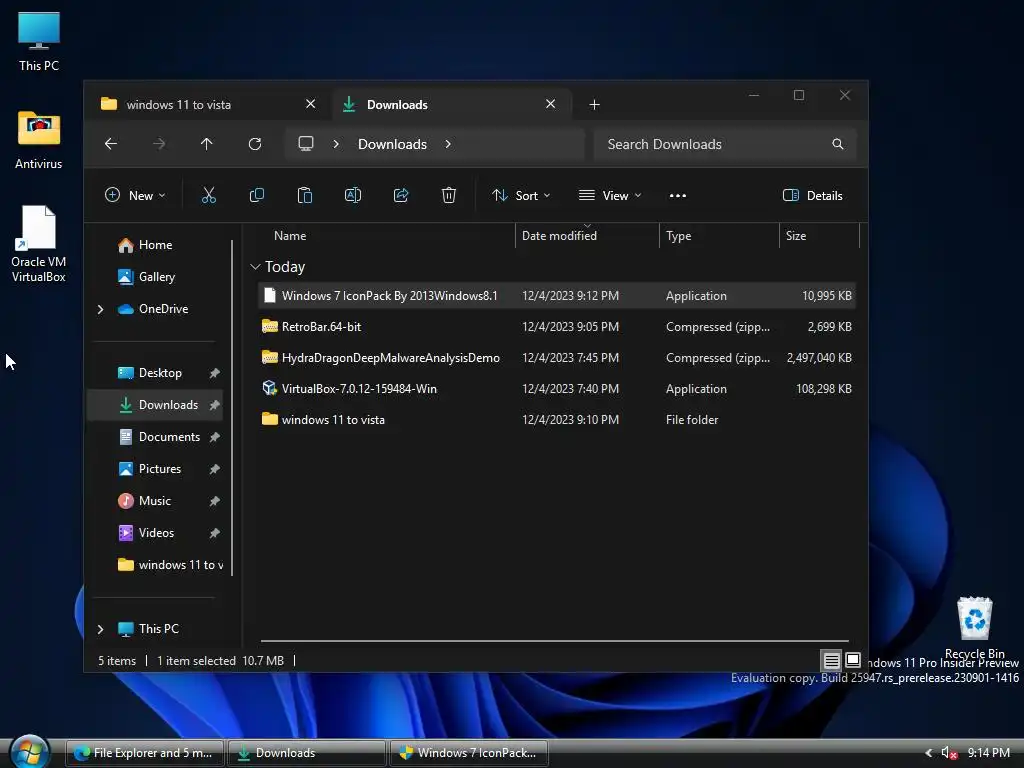Click the Copy icon in toolbar

[257, 195]
